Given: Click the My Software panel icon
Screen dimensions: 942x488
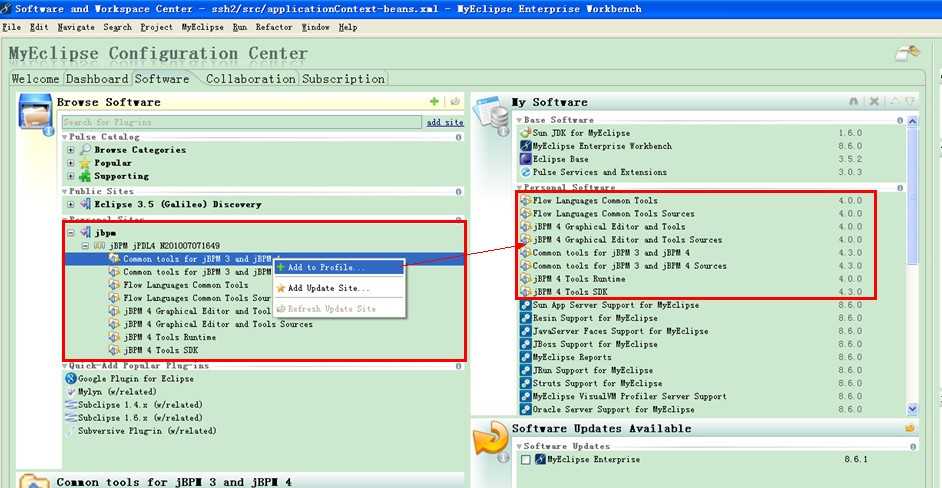Looking at the screenshot, I should [491, 114].
